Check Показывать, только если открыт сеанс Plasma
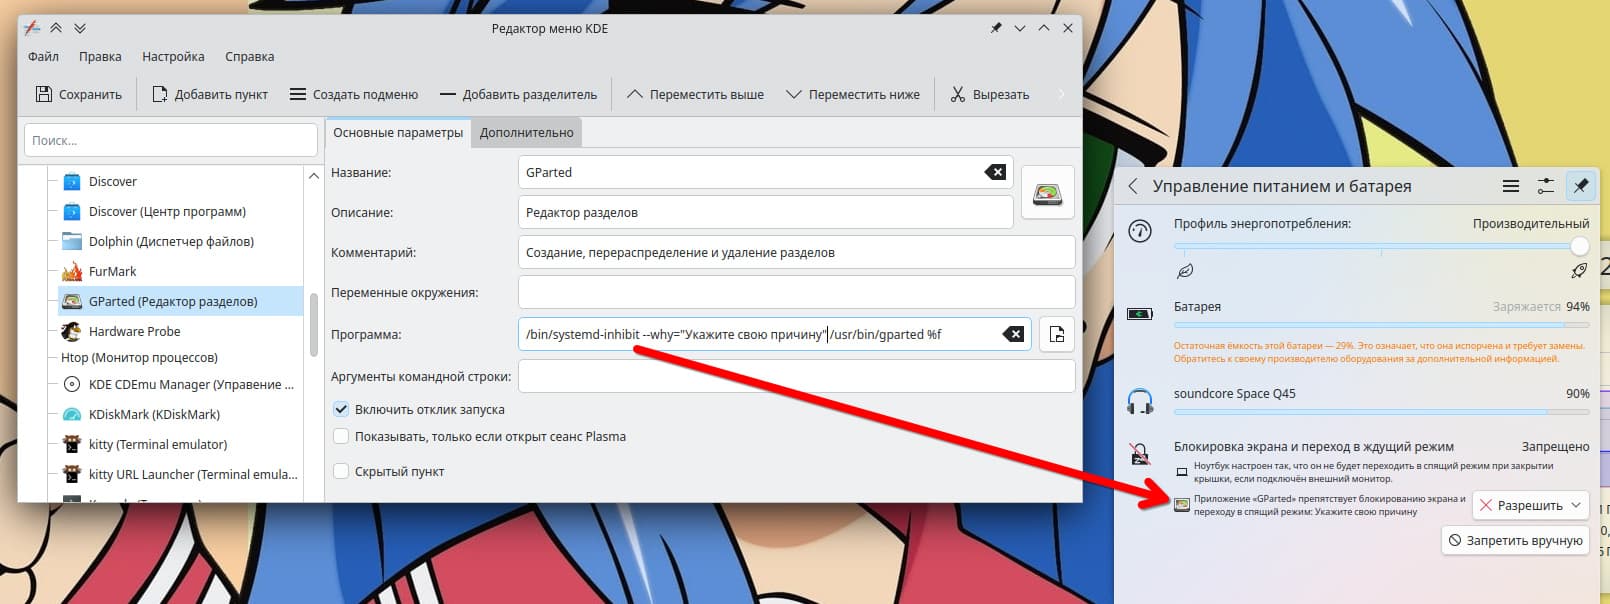The height and width of the screenshot is (604, 1610). 341,436
